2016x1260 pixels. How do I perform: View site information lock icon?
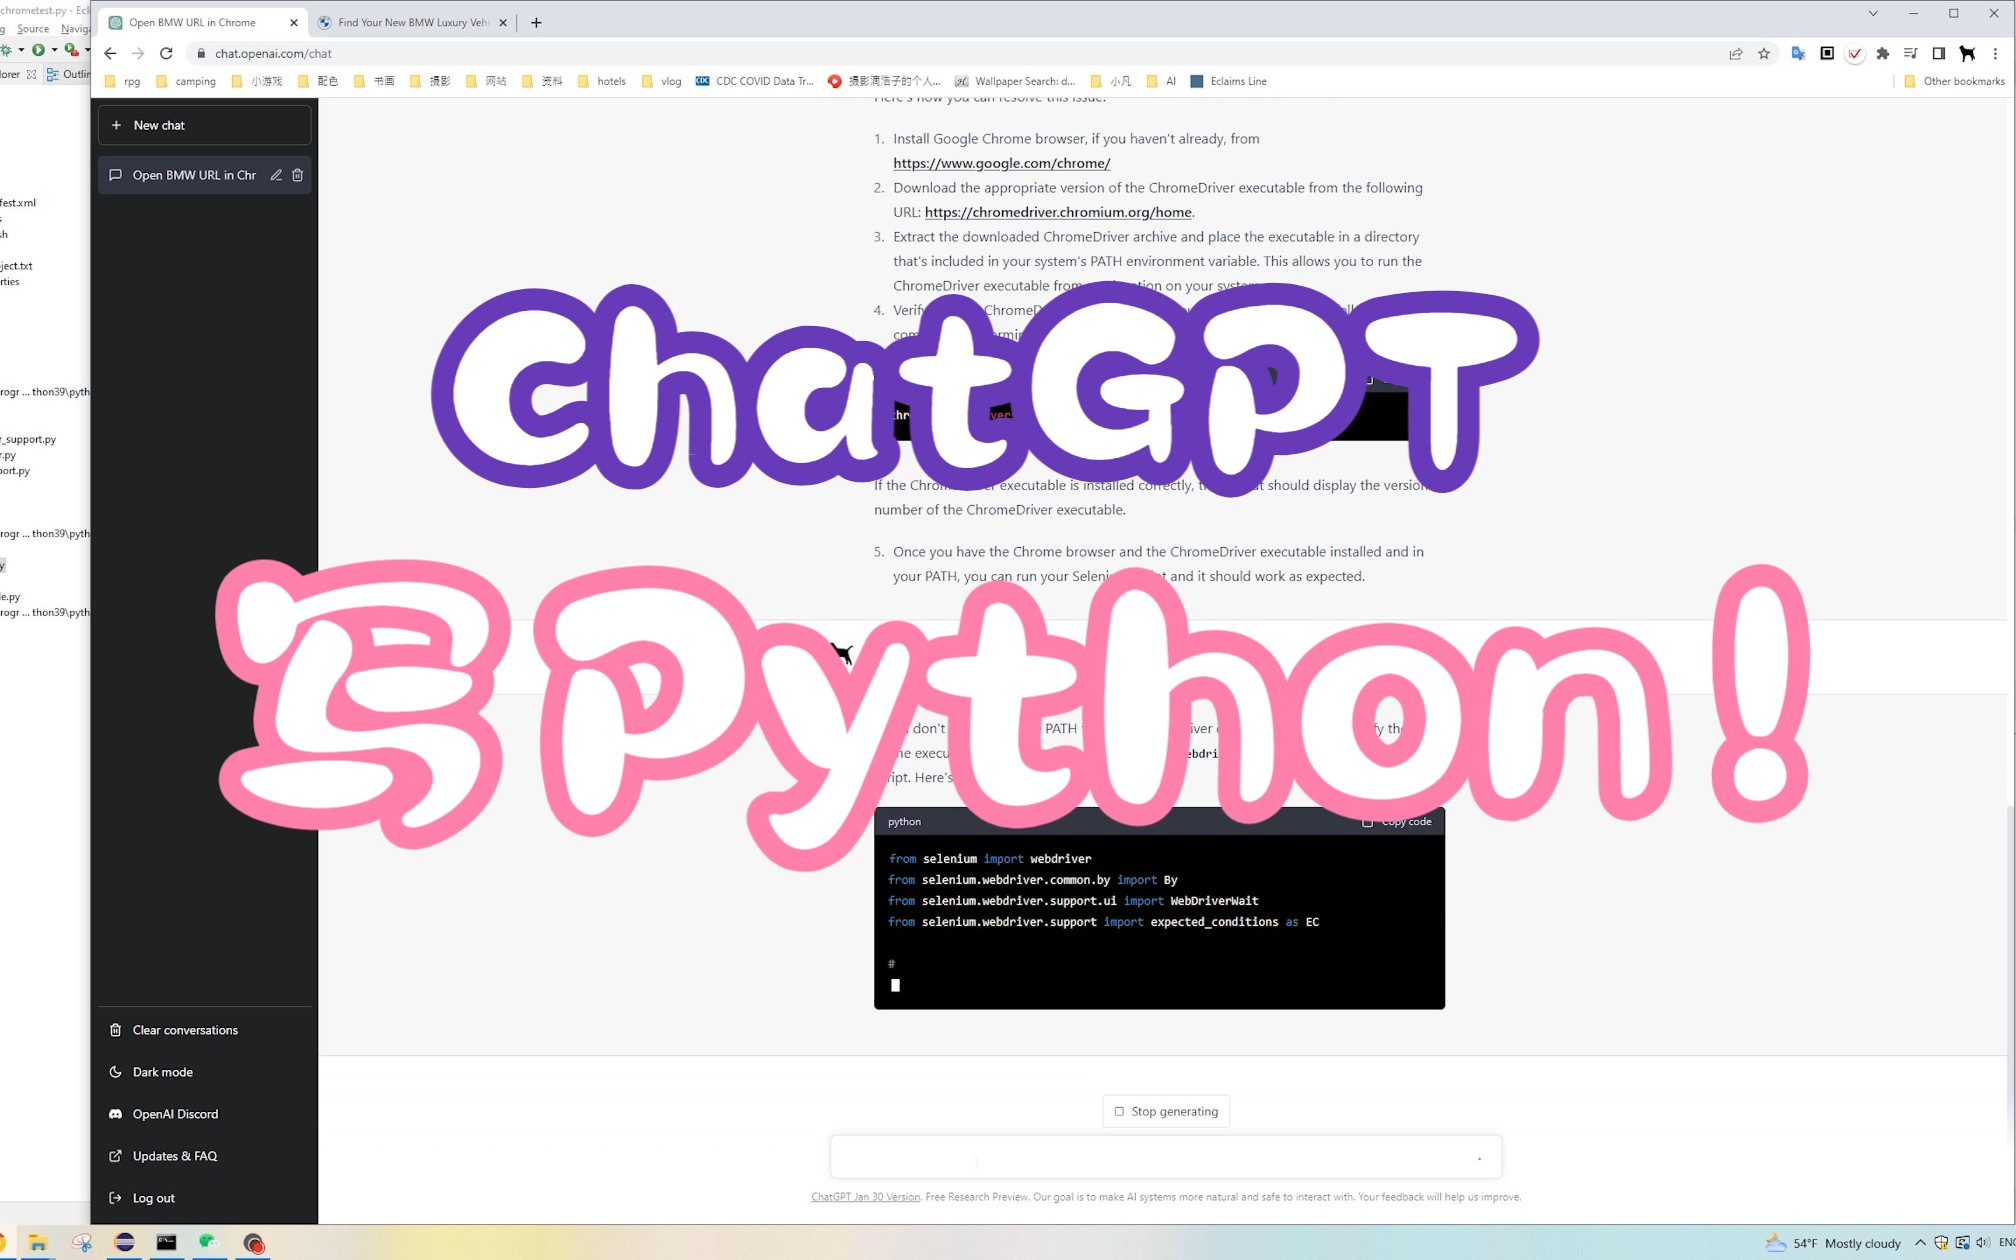[201, 53]
